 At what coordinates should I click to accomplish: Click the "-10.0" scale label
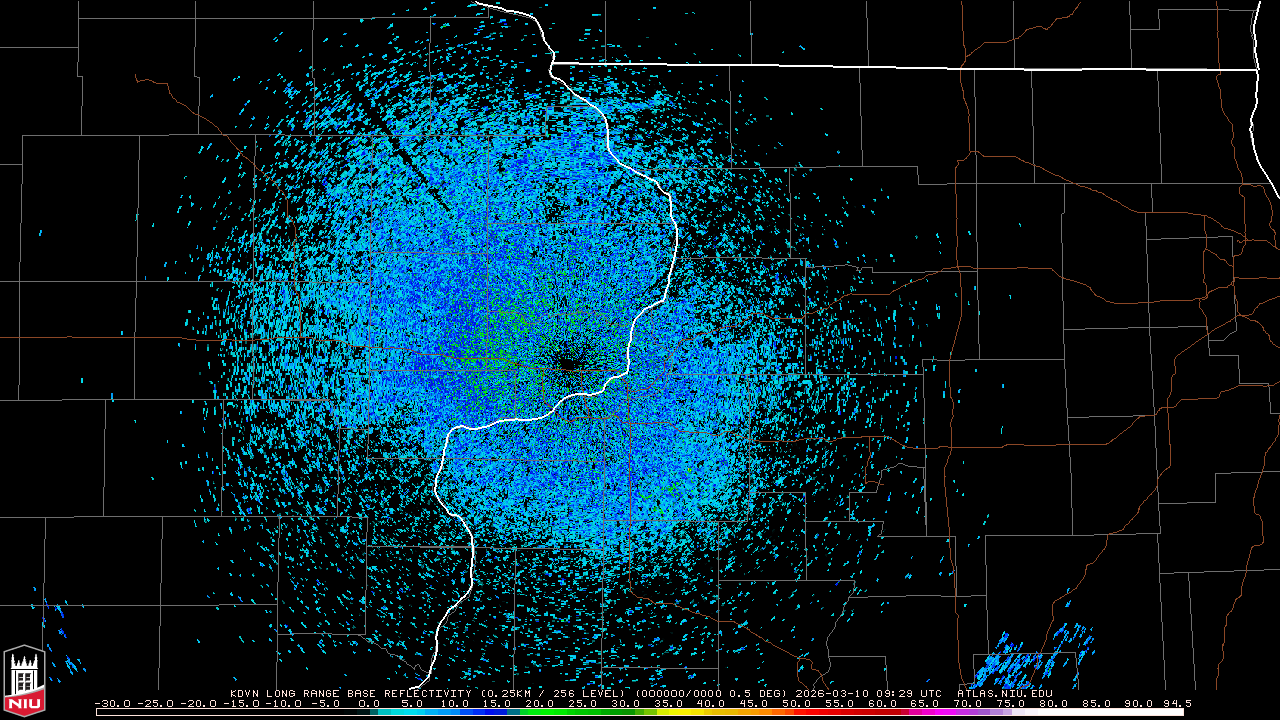[284, 703]
